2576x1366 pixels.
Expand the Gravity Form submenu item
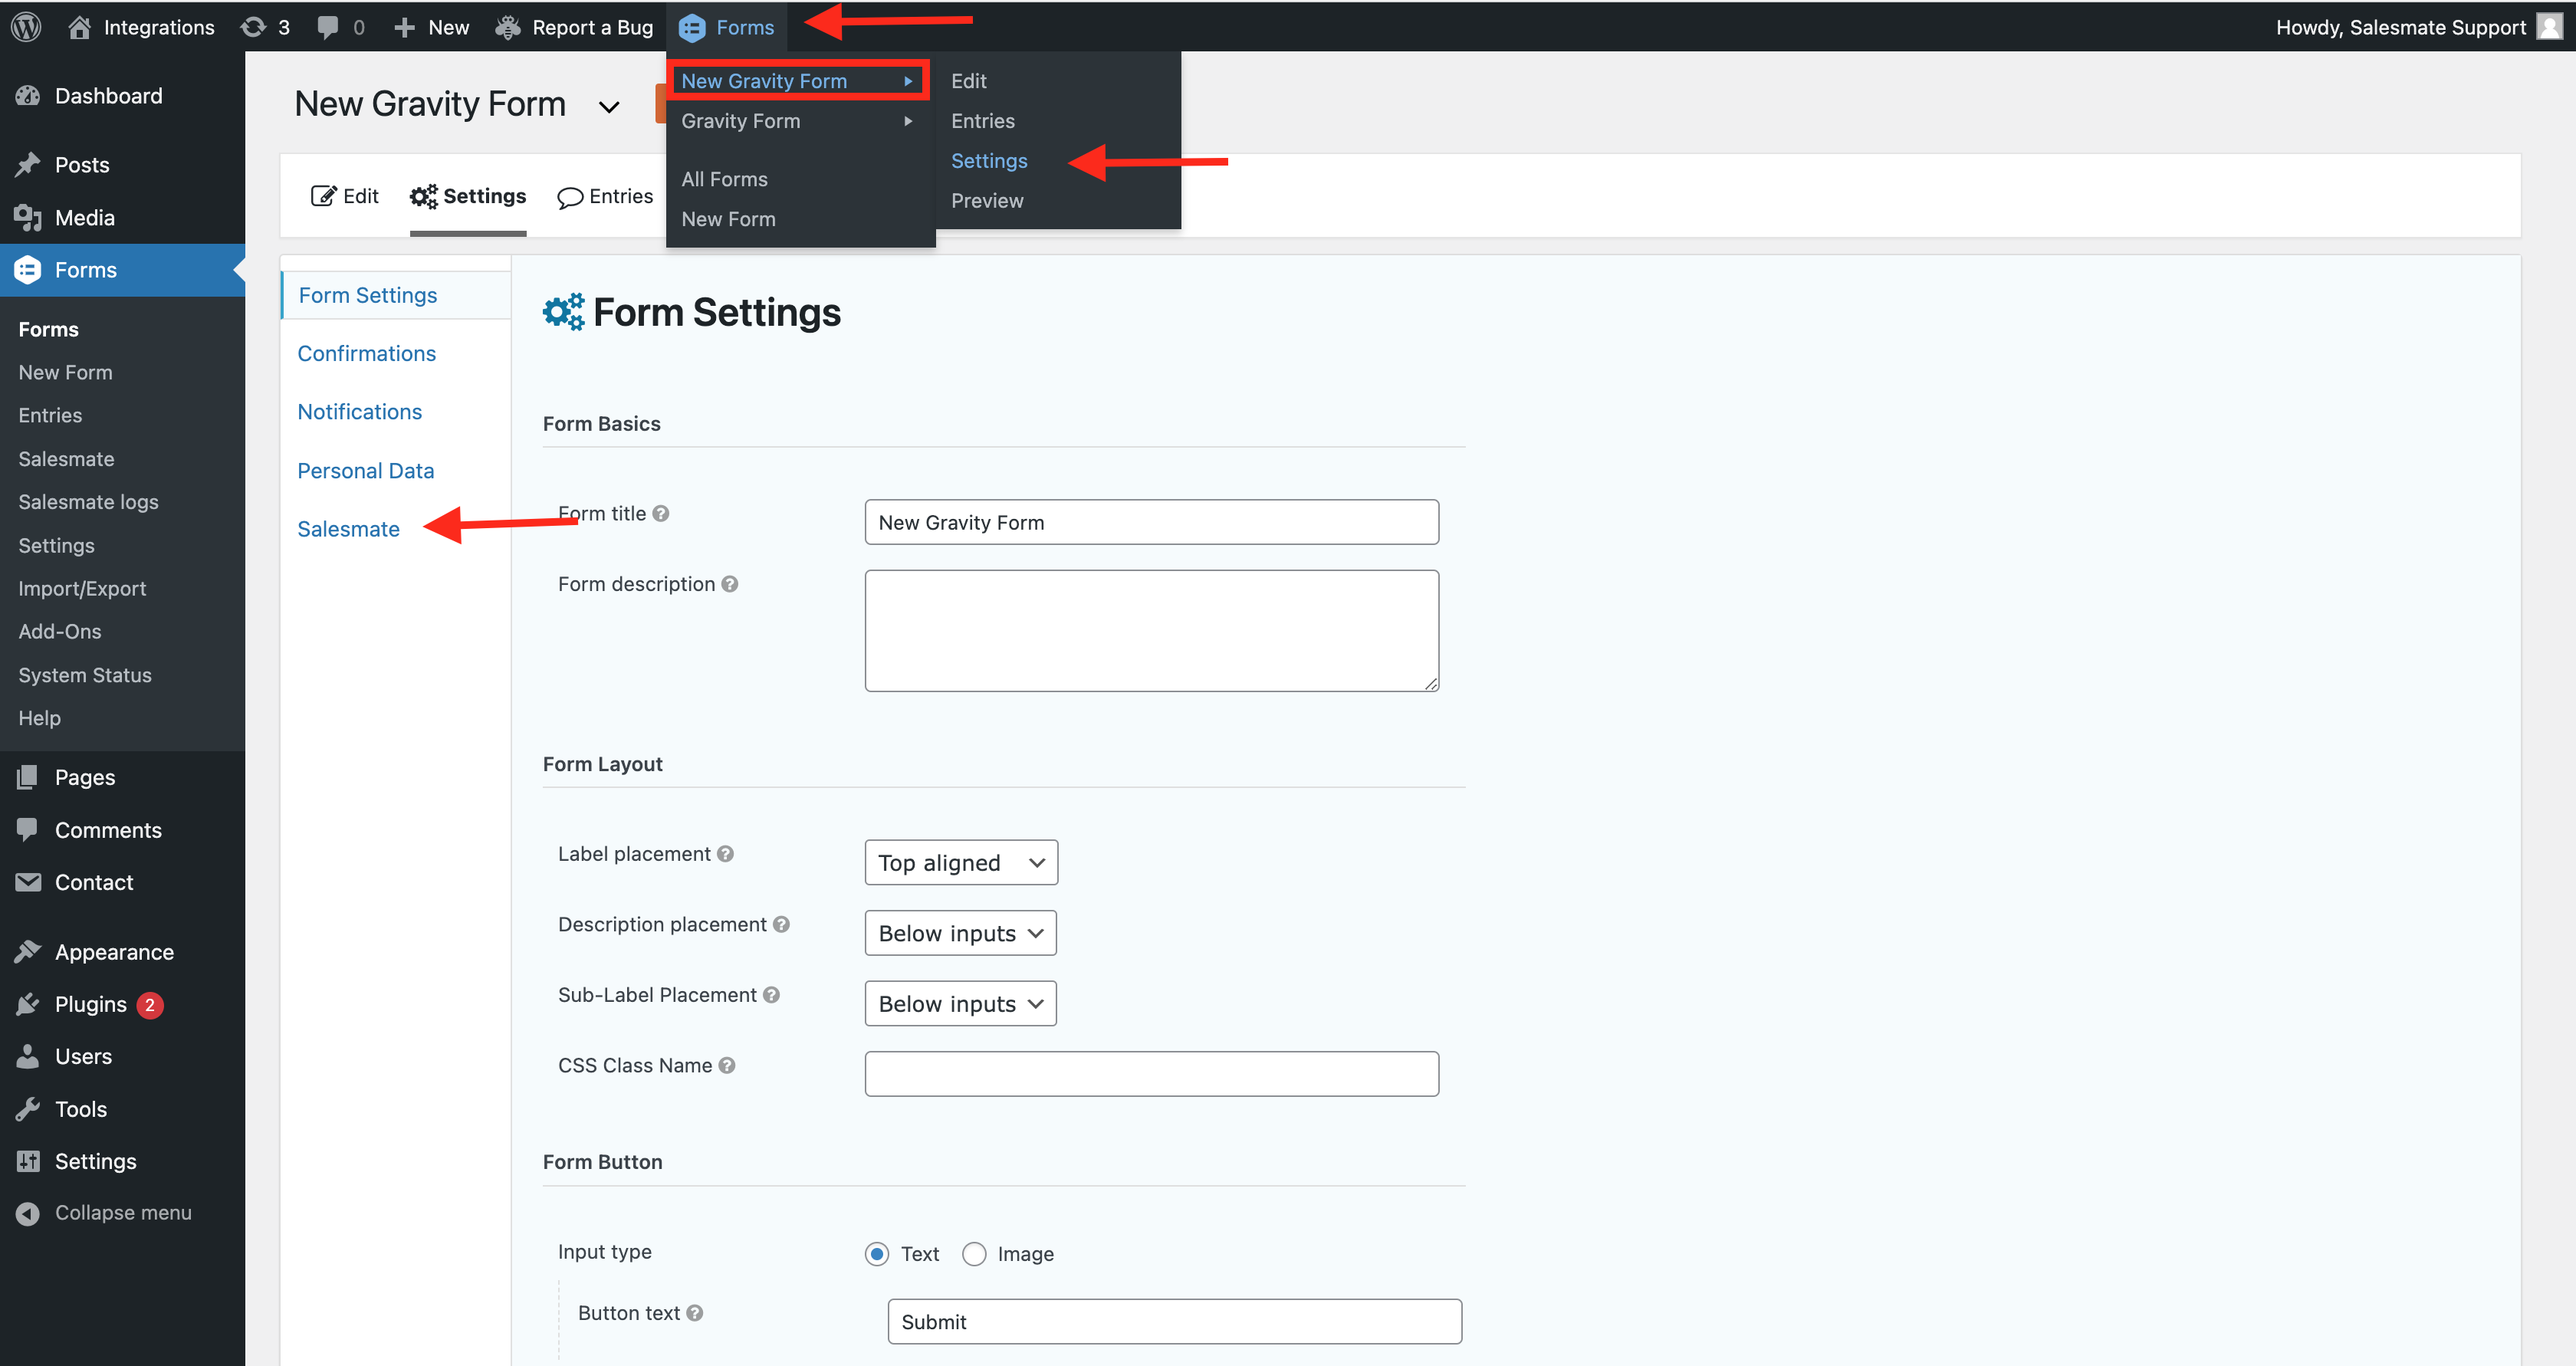798,121
